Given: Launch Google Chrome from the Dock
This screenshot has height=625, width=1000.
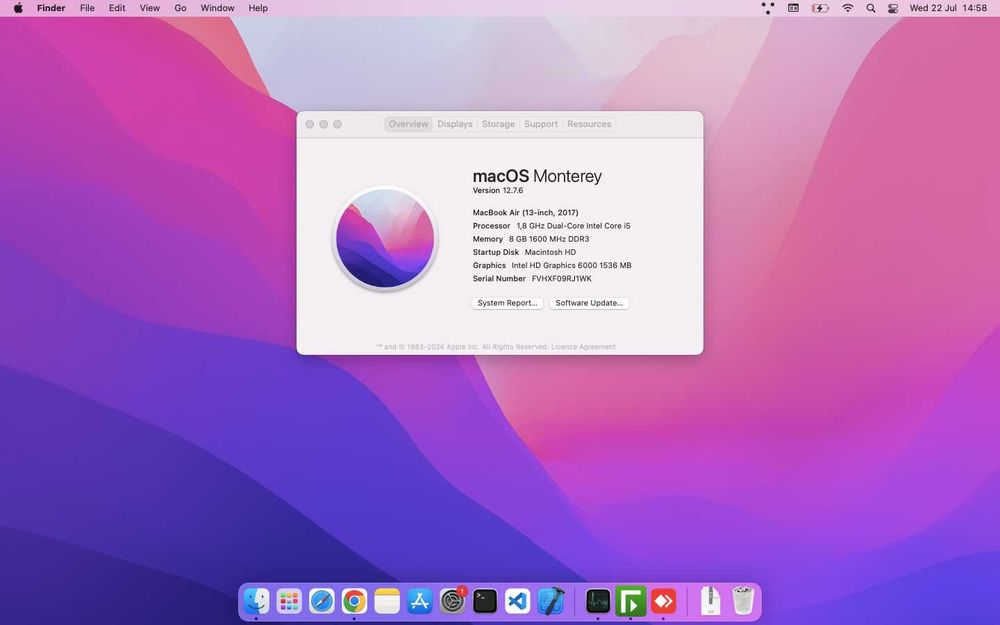Looking at the screenshot, I should 354,601.
